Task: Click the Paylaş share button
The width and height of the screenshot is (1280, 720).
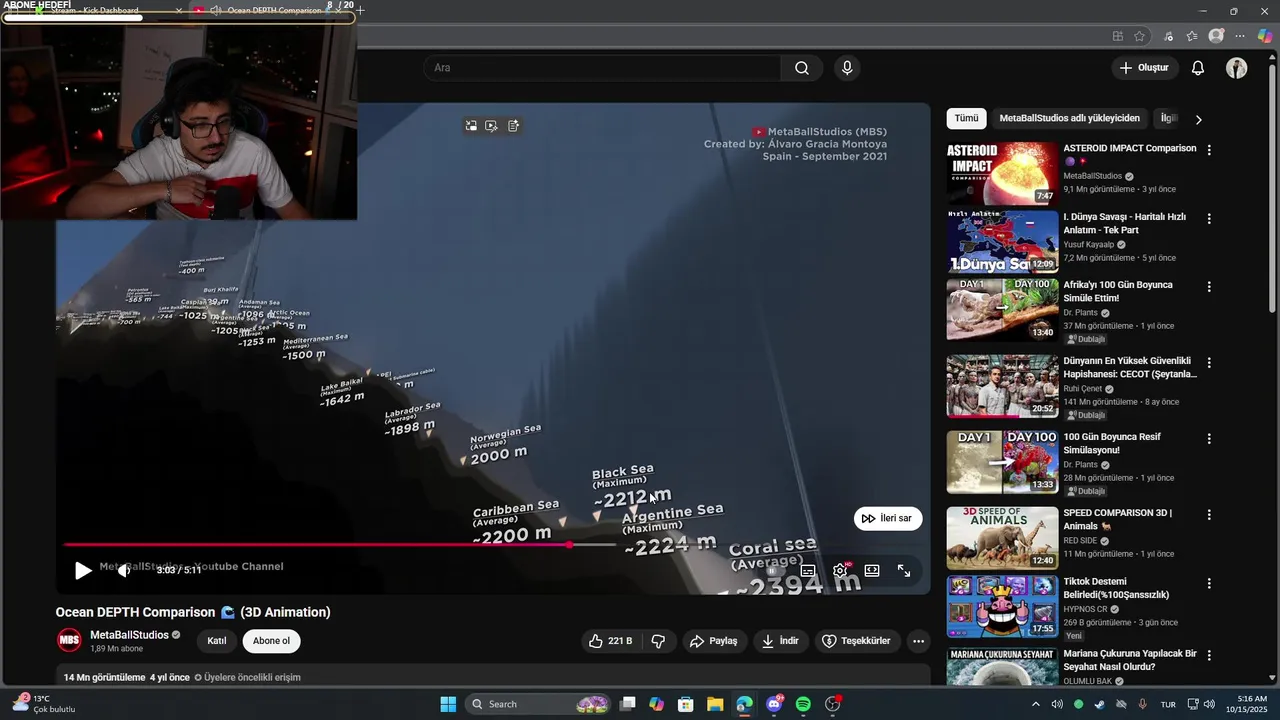Action: pos(714,641)
